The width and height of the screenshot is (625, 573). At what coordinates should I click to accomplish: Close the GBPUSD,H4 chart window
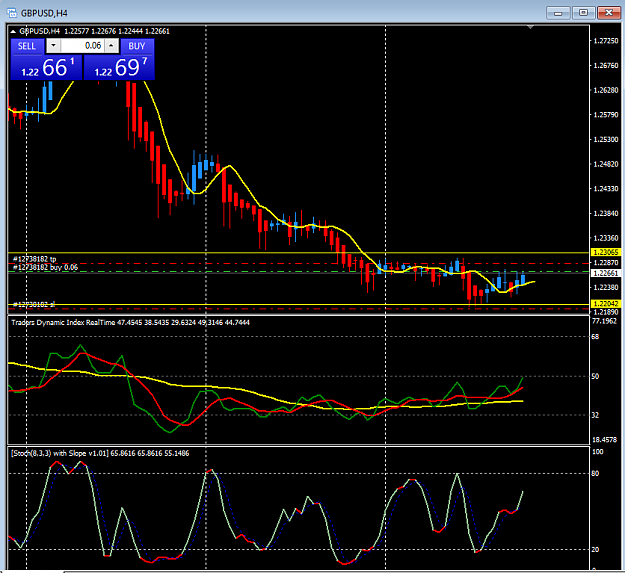click(609, 13)
